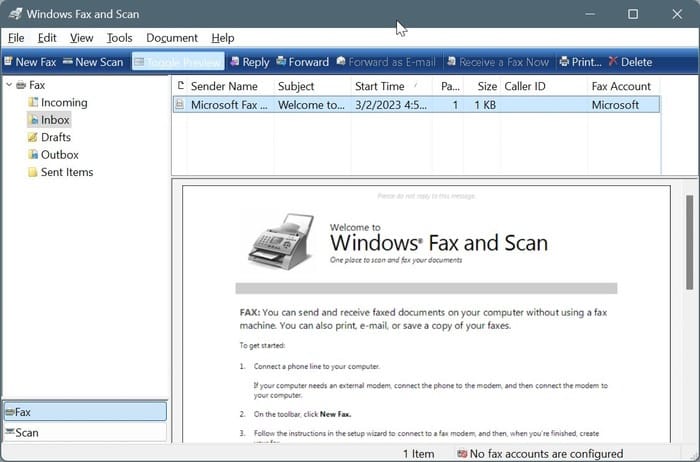Select the Microsoft Fax welcome message row
Screen dimensions: 700x462
[x=416, y=104]
